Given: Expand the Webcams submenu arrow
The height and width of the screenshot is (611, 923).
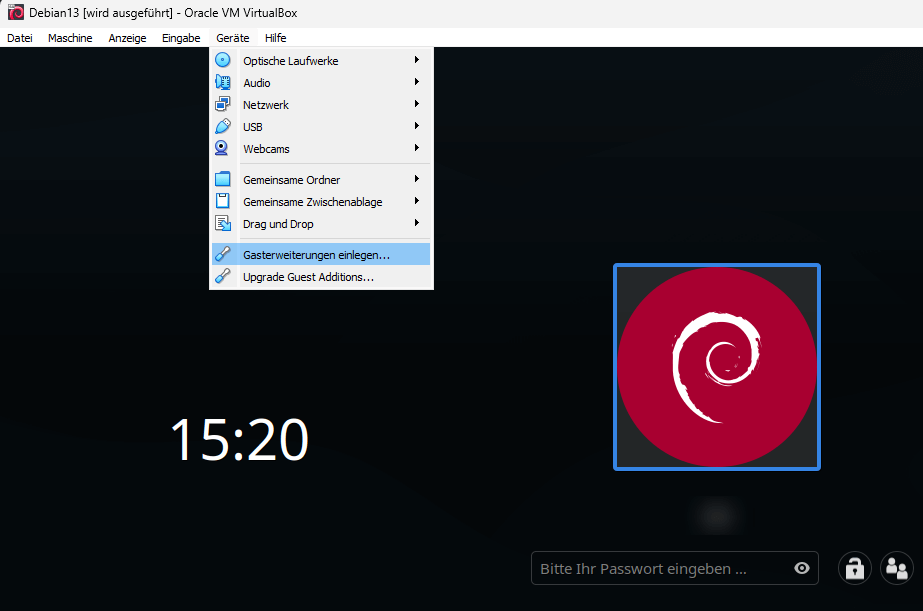Looking at the screenshot, I should pos(416,148).
